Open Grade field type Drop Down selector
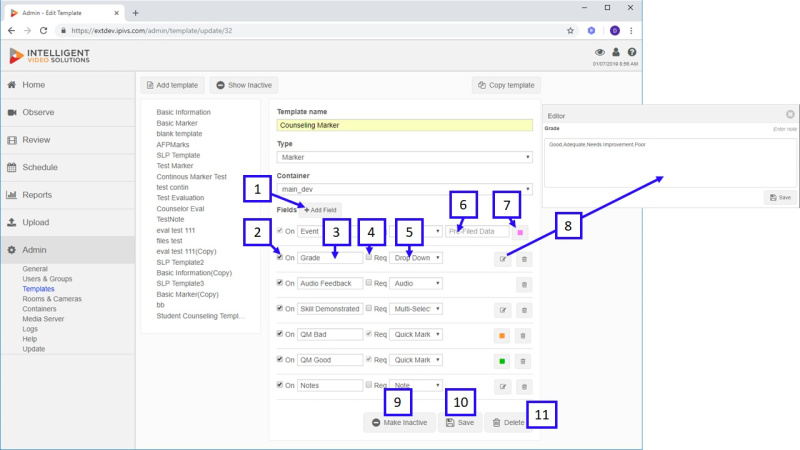800x450 pixels. [x=416, y=258]
